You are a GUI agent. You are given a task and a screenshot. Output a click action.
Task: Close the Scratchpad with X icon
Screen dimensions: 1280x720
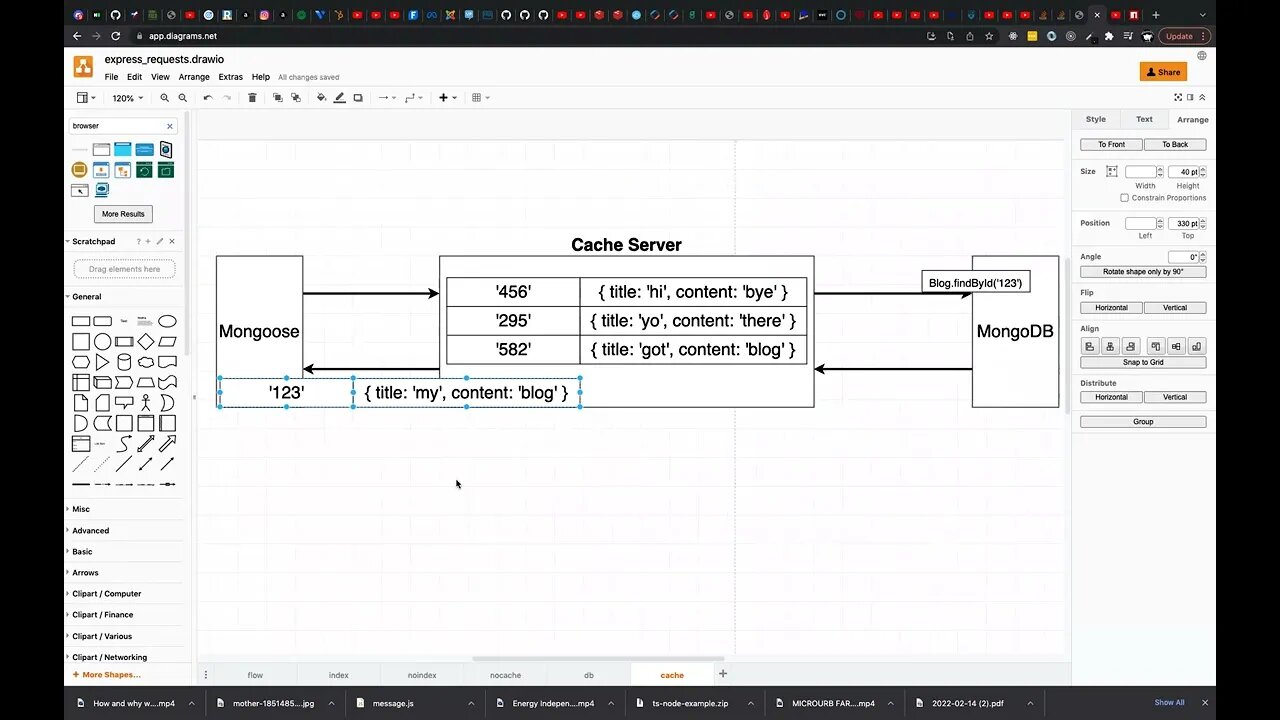point(172,241)
